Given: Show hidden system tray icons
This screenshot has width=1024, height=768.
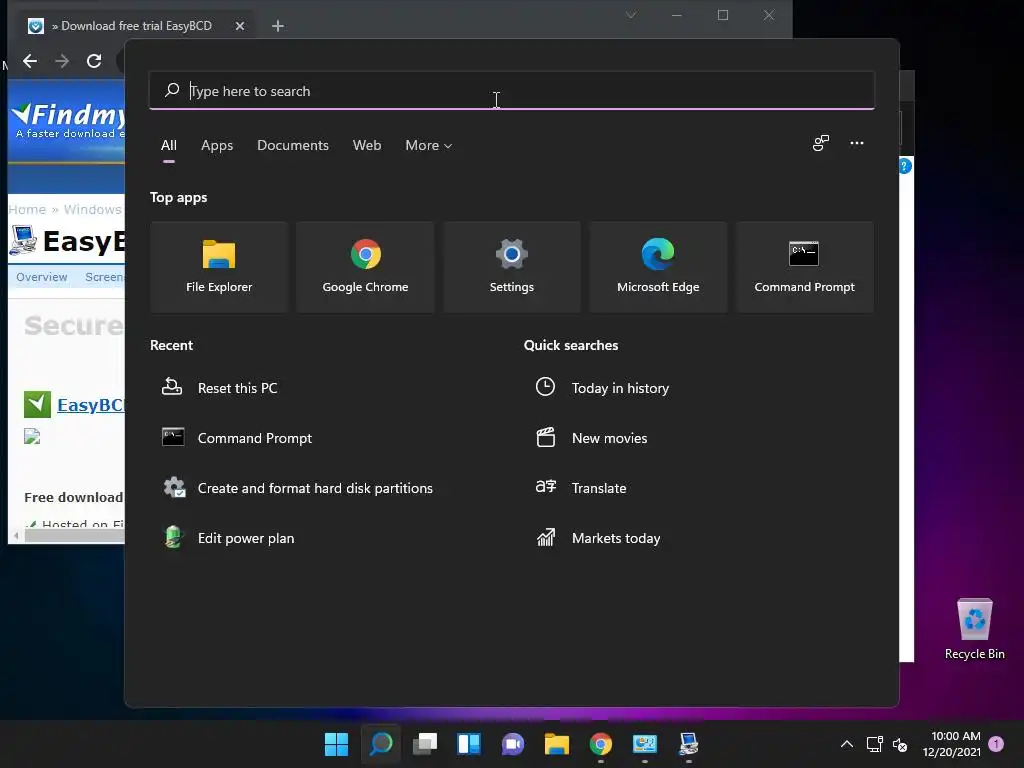Looking at the screenshot, I should pos(846,744).
